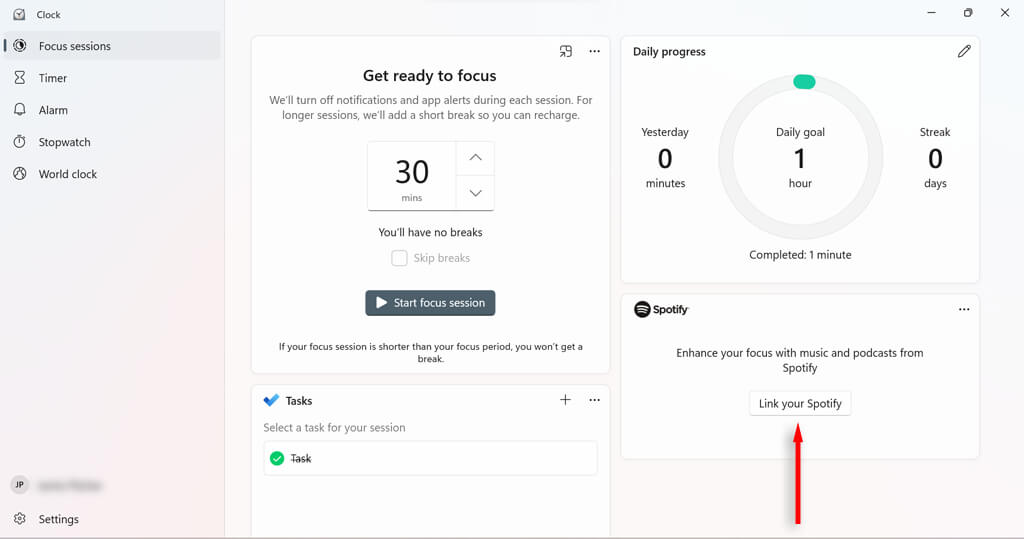Edit daily goal with the pencil icon

964,51
